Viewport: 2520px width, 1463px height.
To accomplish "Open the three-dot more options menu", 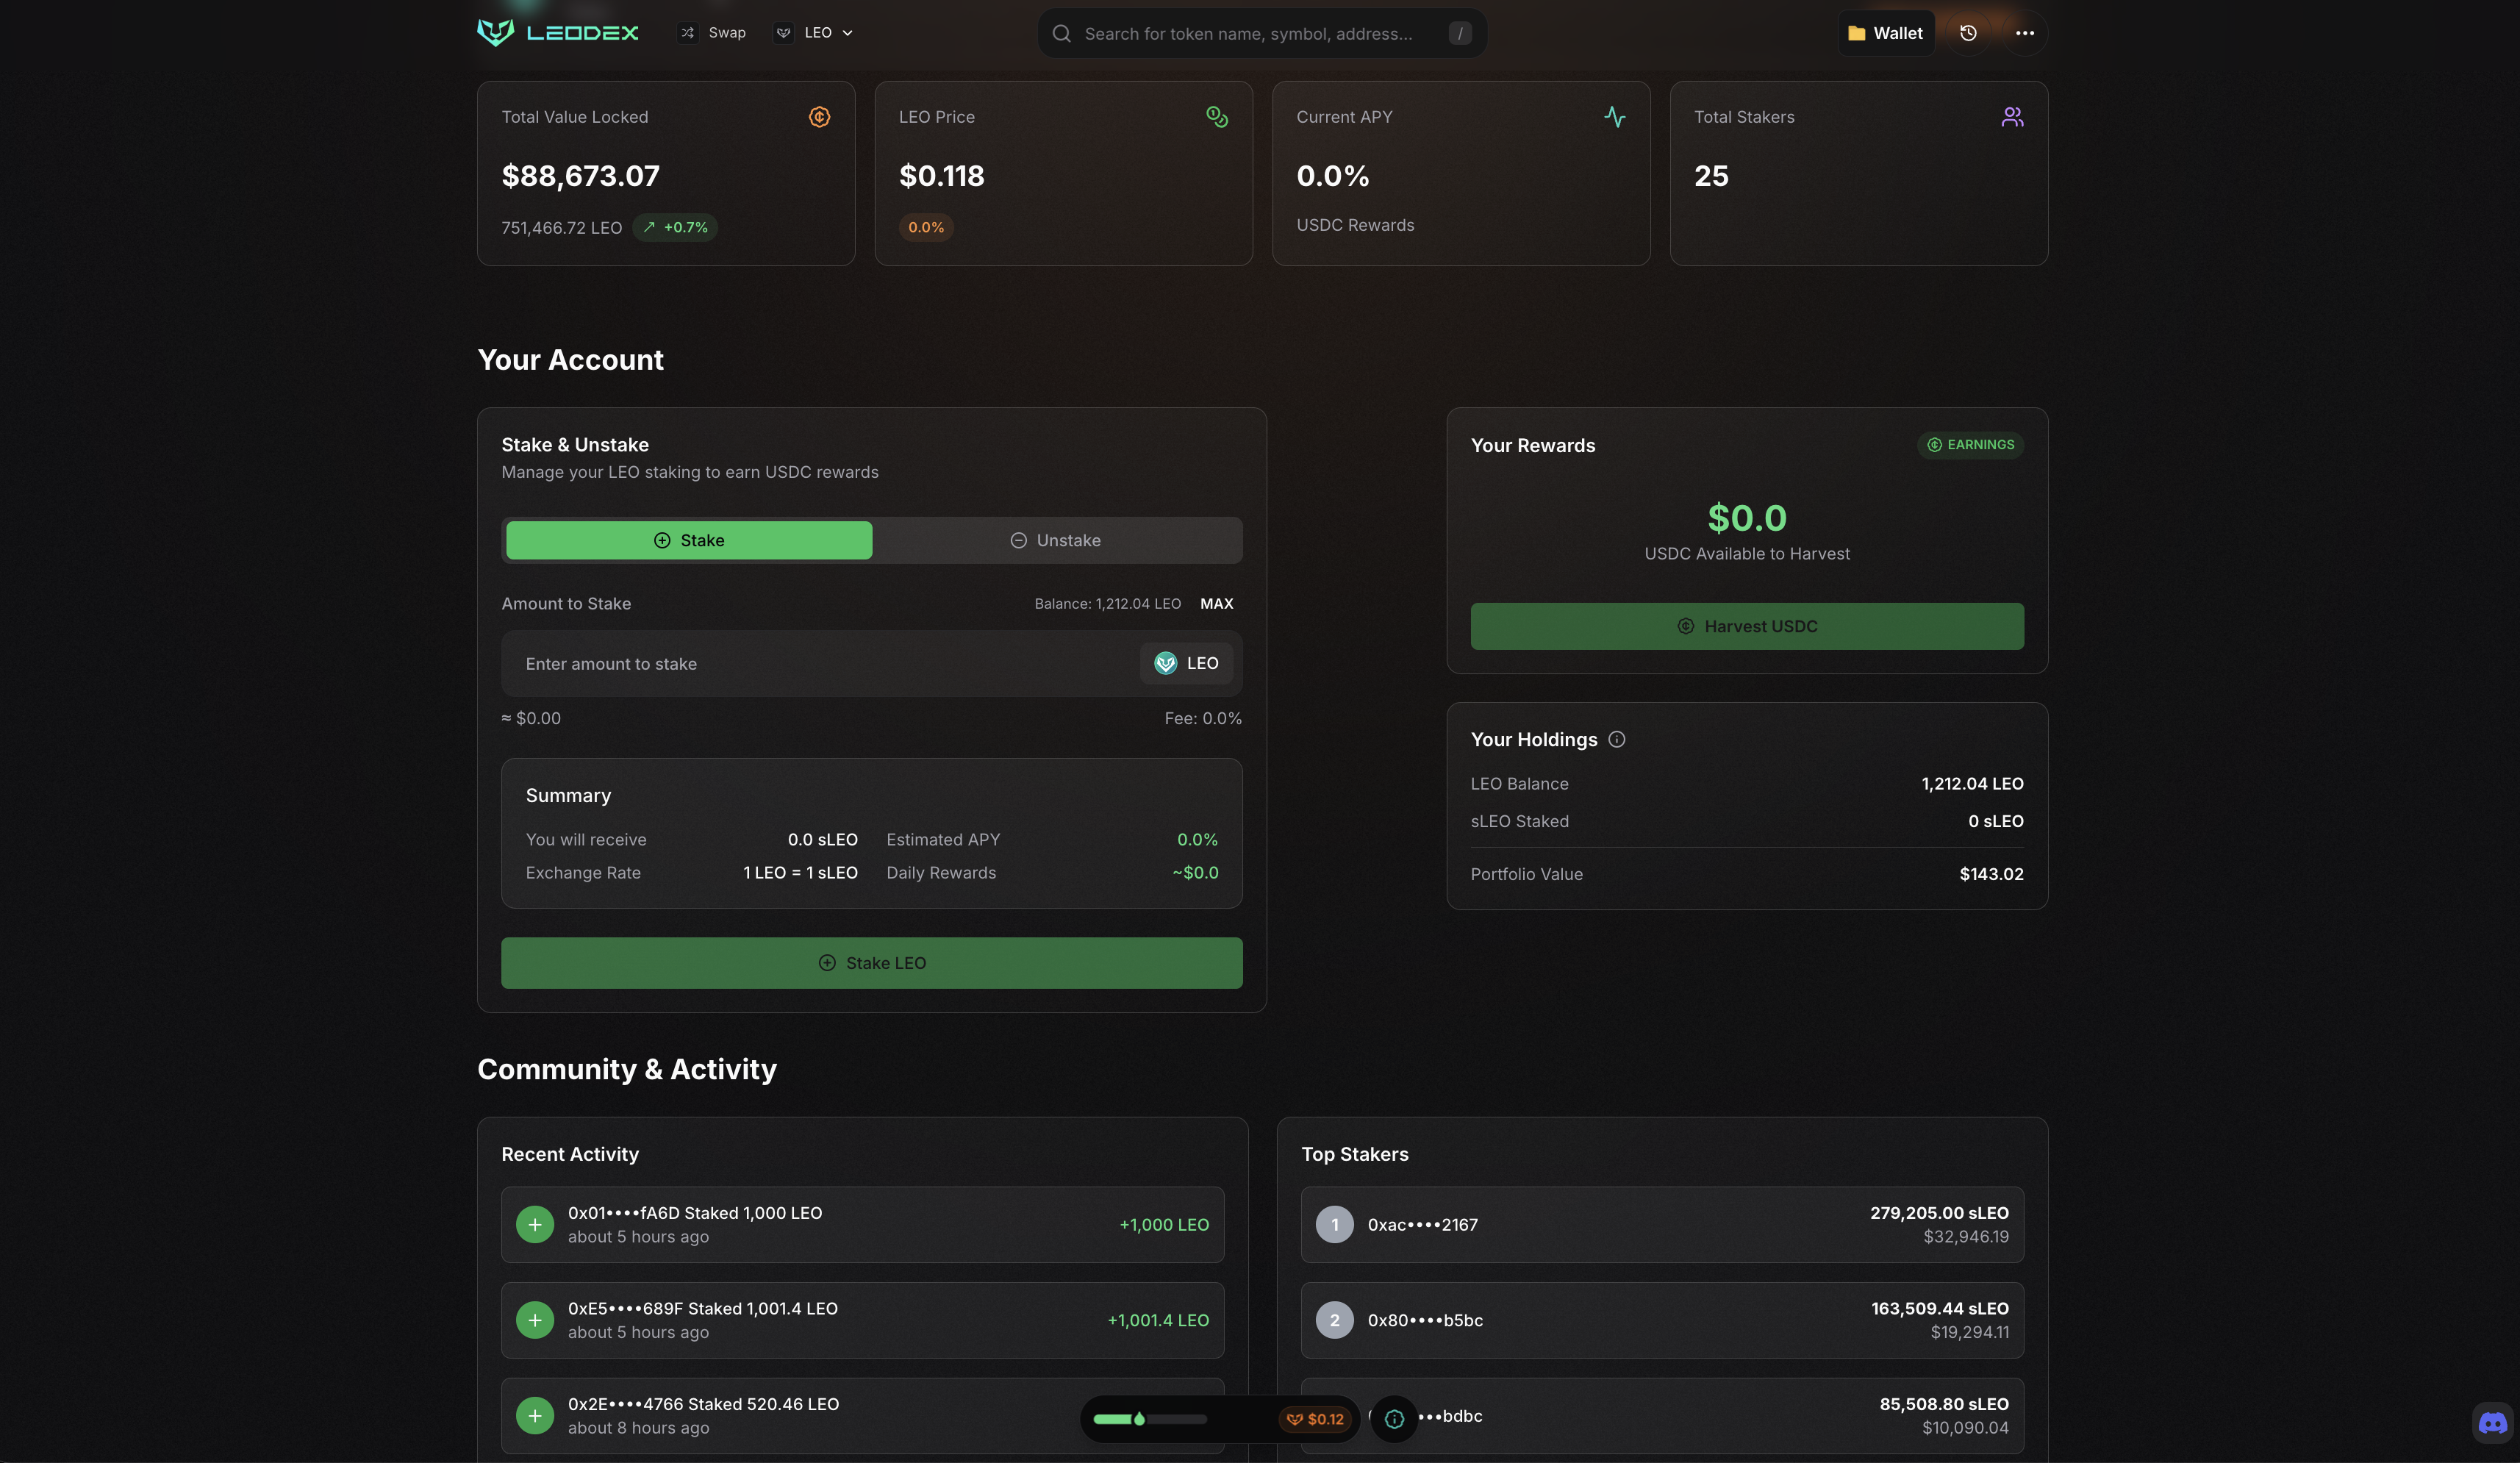I will (x=2025, y=33).
